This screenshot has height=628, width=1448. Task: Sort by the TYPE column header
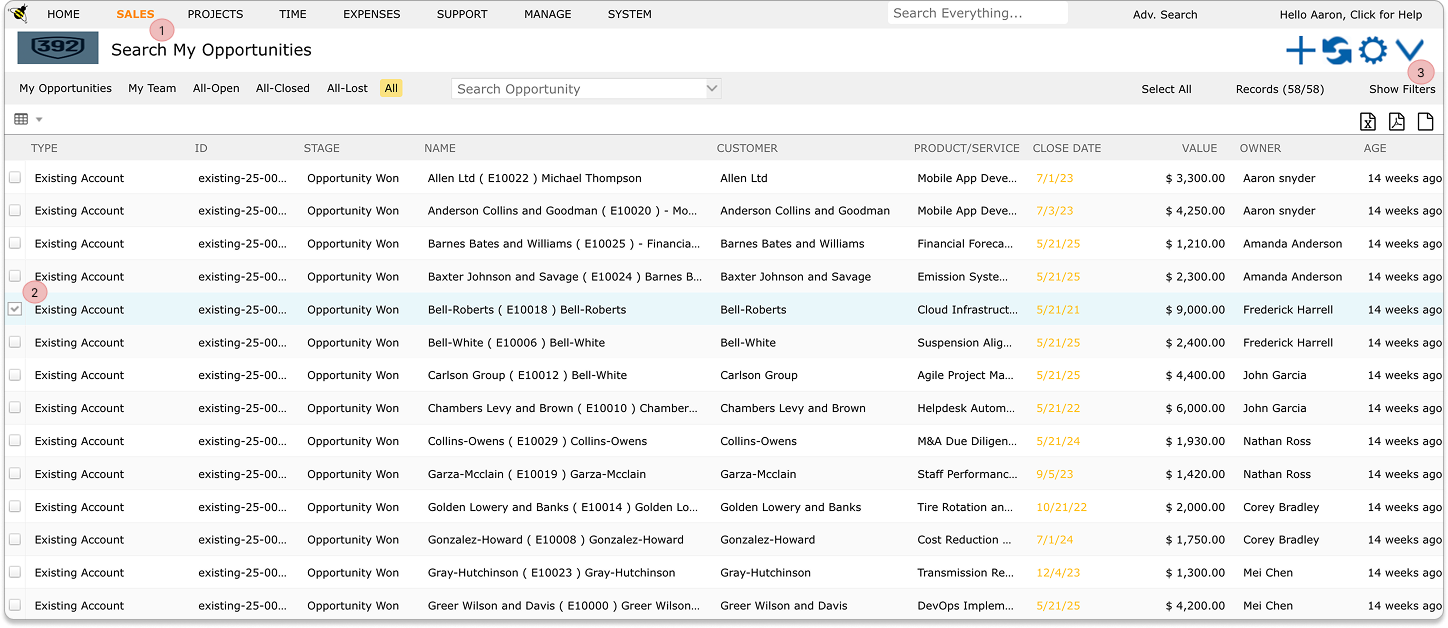tap(44, 148)
